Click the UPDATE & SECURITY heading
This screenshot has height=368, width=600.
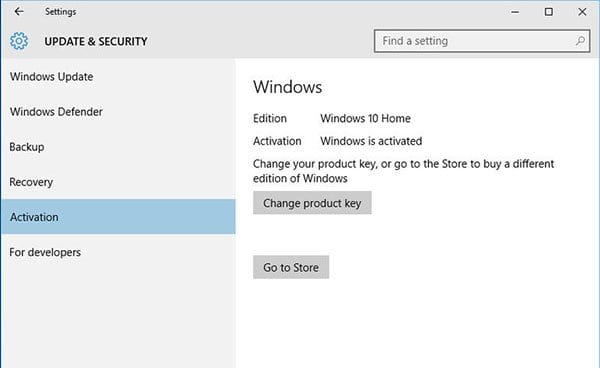(96, 41)
